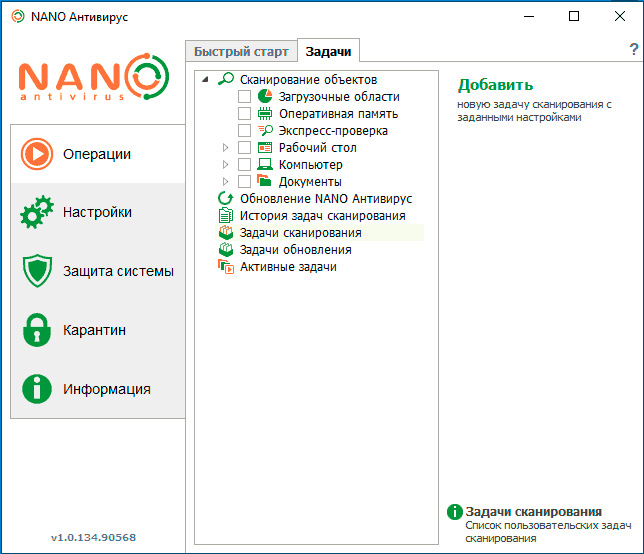Switch to the Быстрый старт tab

[242, 52]
